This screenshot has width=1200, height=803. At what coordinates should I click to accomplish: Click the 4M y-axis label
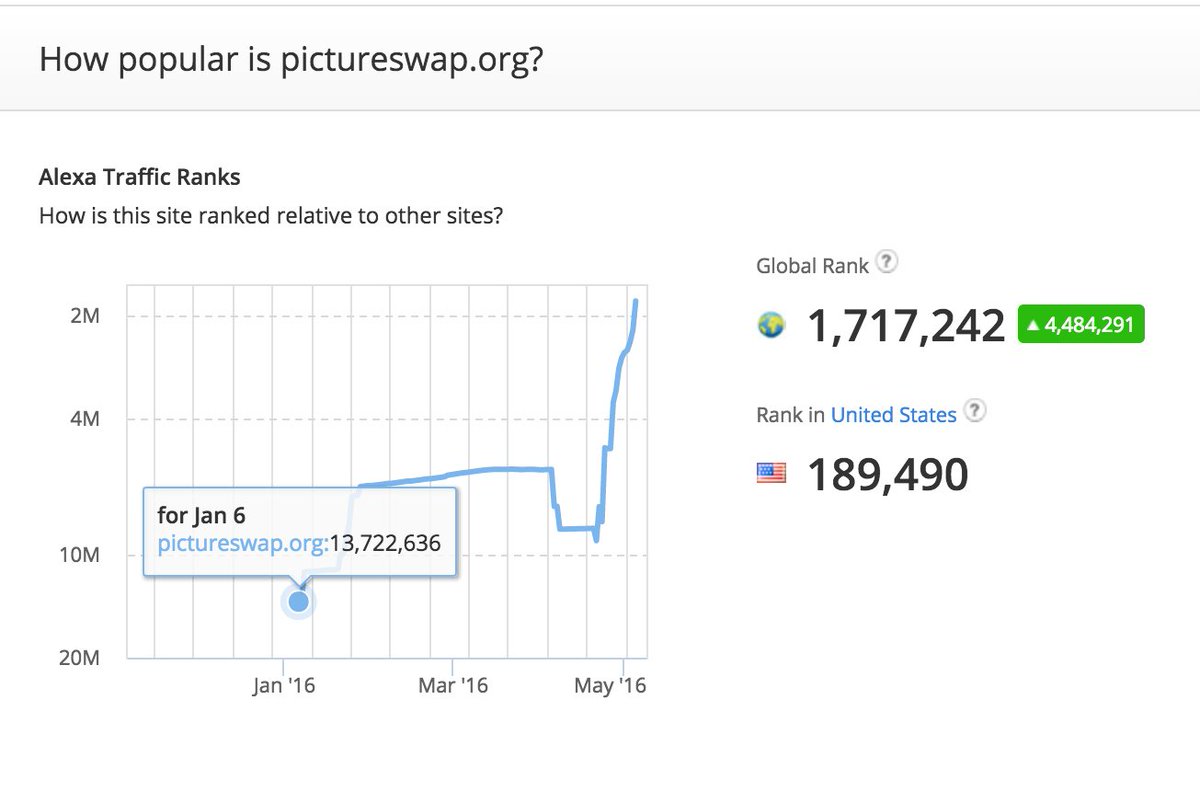[x=84, y=419]
